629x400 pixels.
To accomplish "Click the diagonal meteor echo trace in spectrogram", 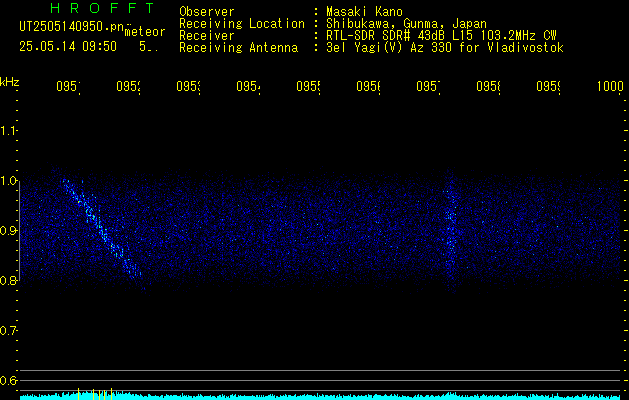I will click(x=101, y=229).
